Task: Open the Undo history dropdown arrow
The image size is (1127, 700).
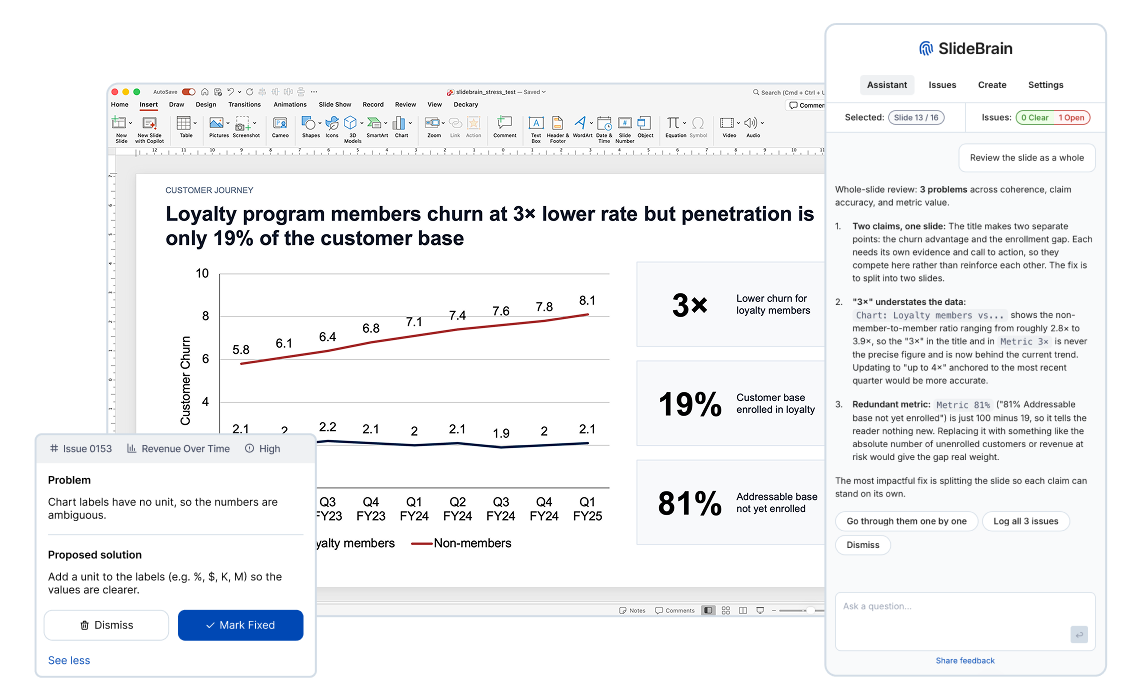Action: 239,92
